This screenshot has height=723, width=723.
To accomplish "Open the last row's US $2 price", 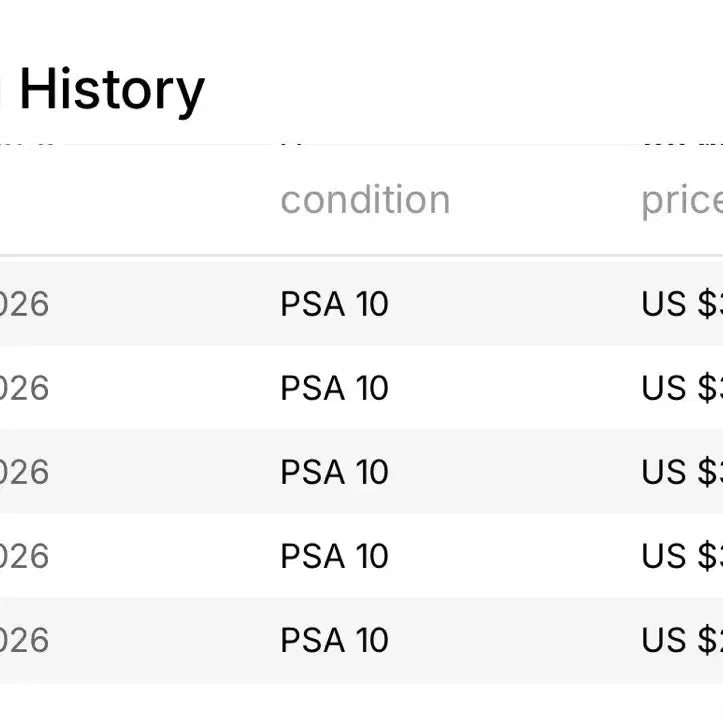I will [x=682, y=640].
